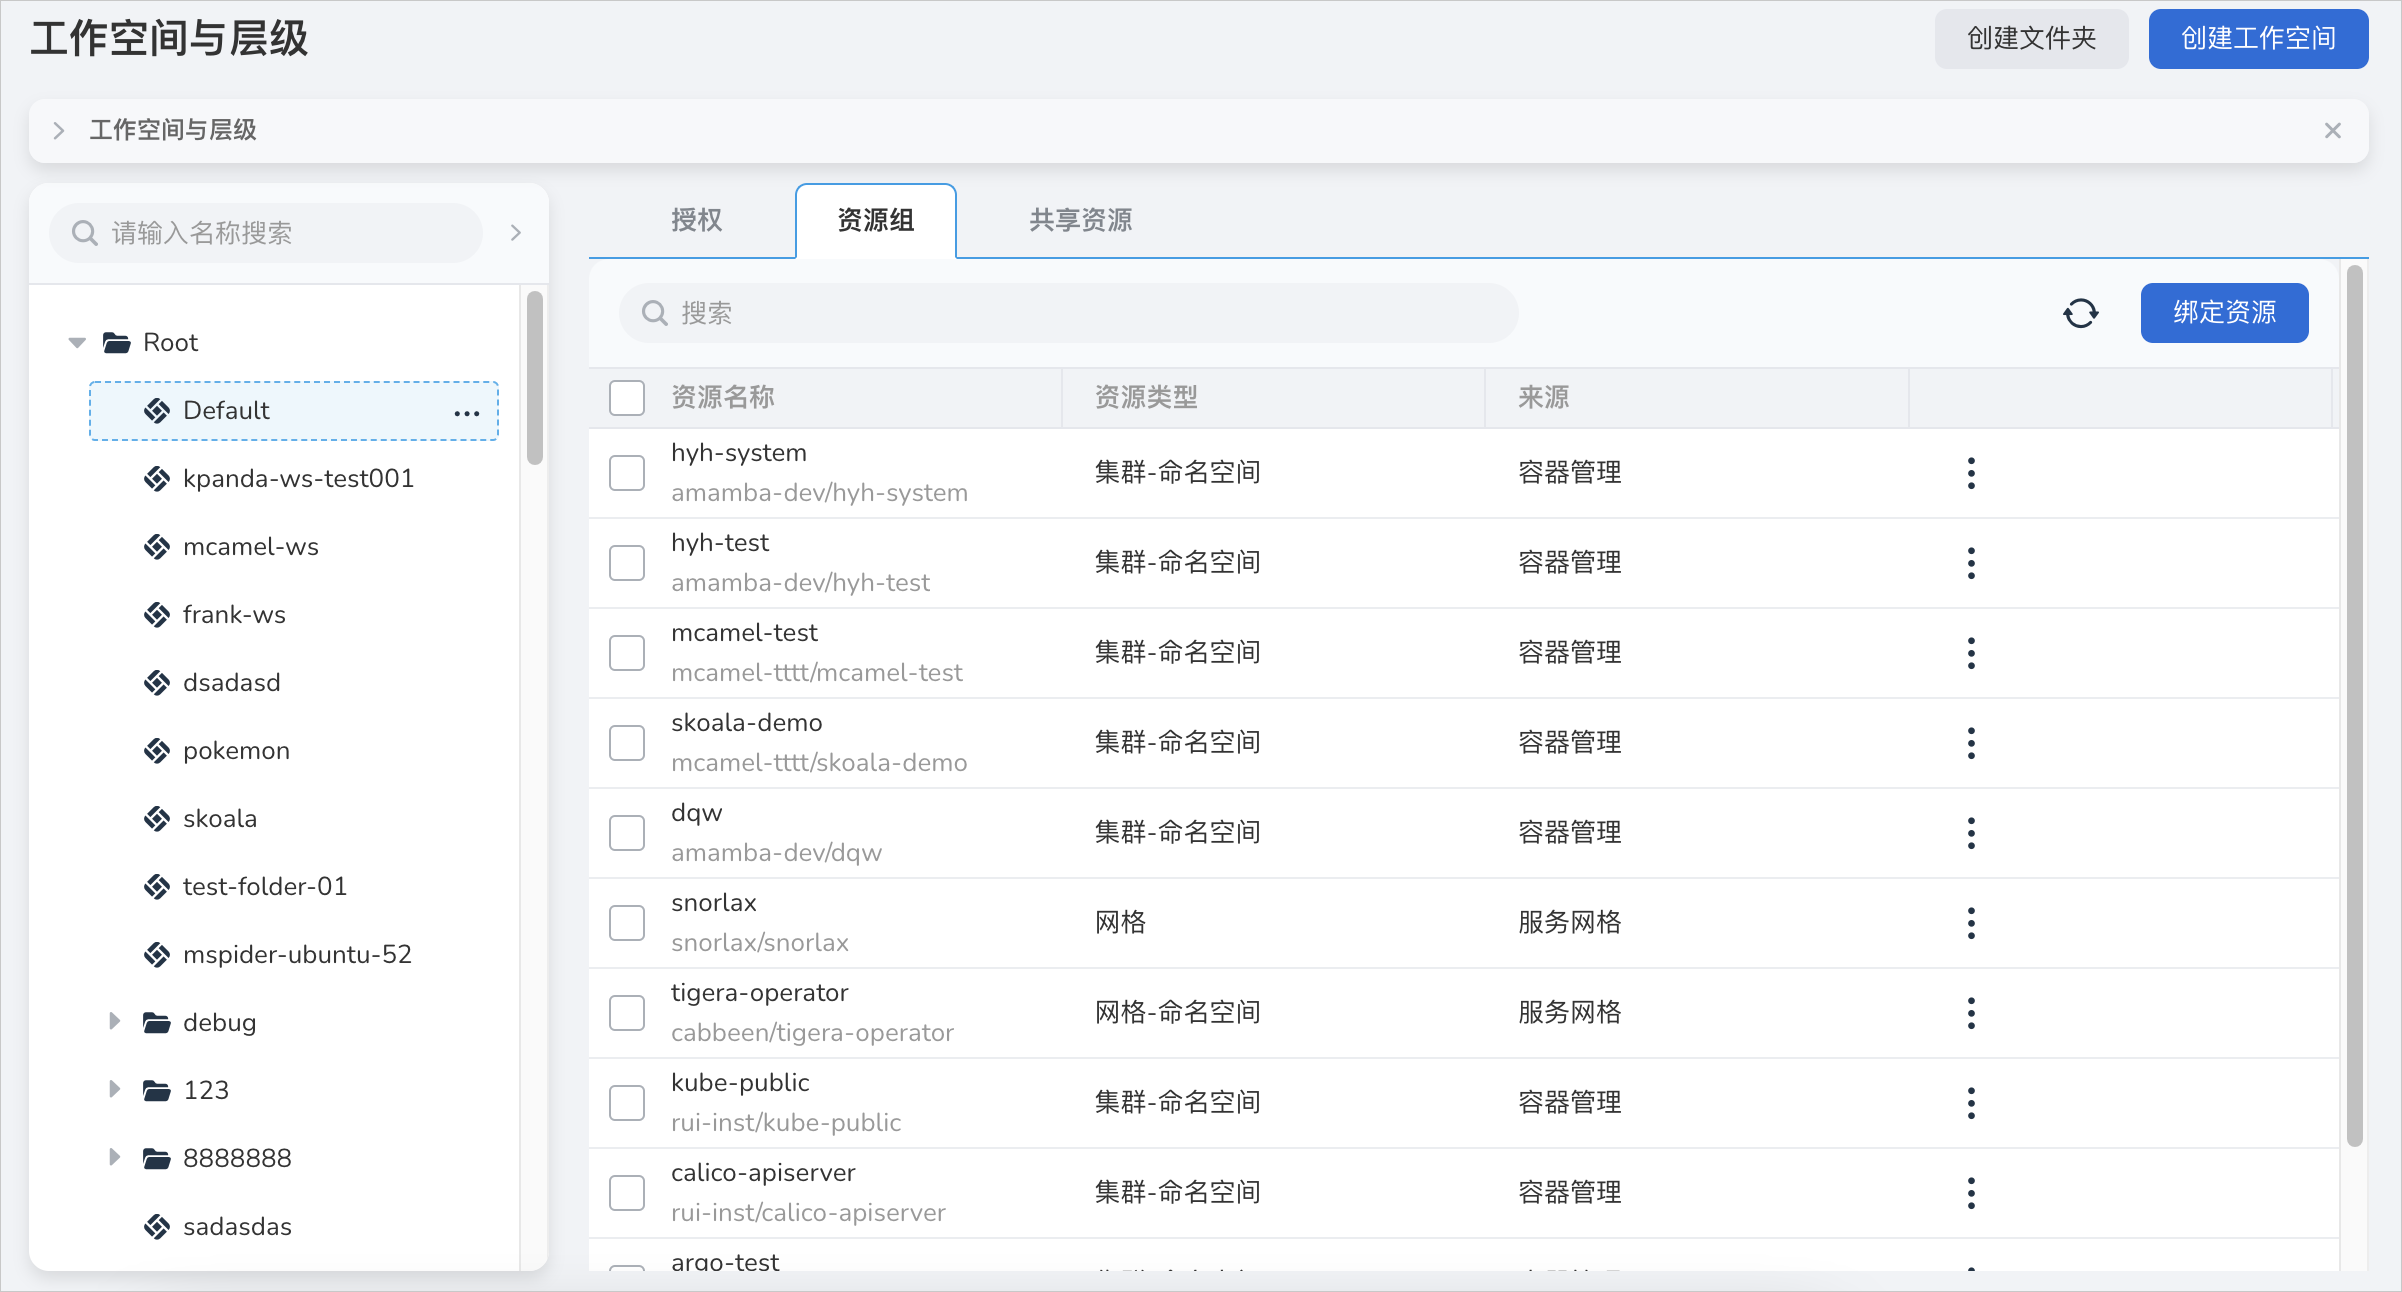
Task: Open the more options dots on Default workspace
Action: coord(467,412)
